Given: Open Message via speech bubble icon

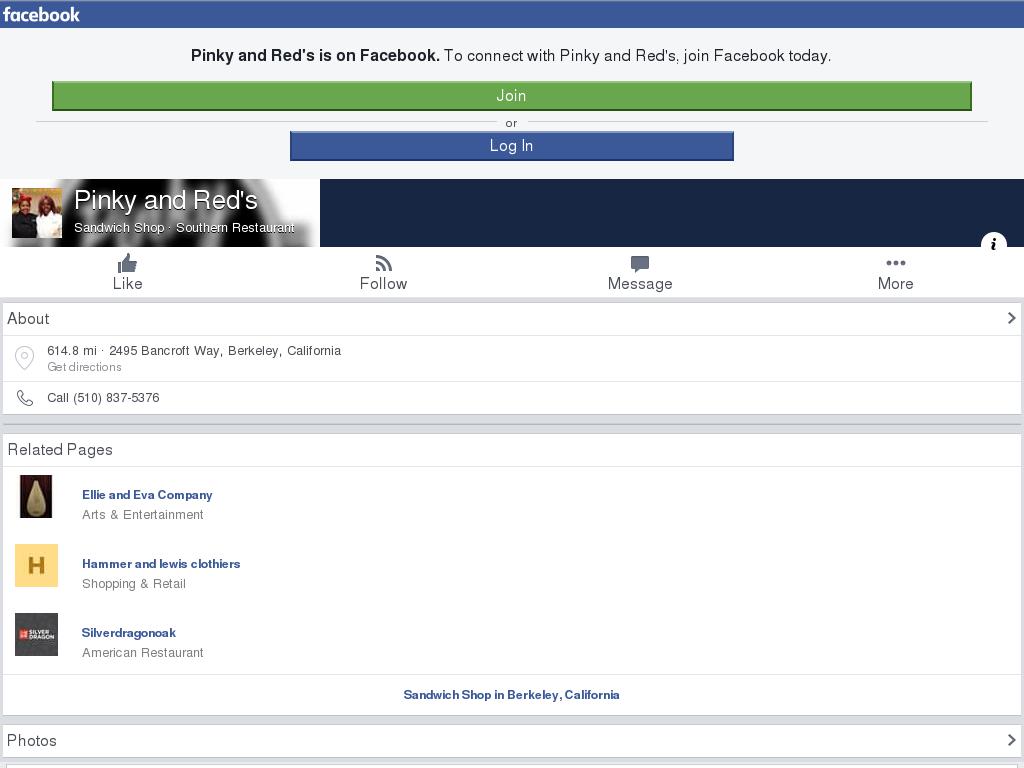Looking at the screenshot, I should click(640, 263).
